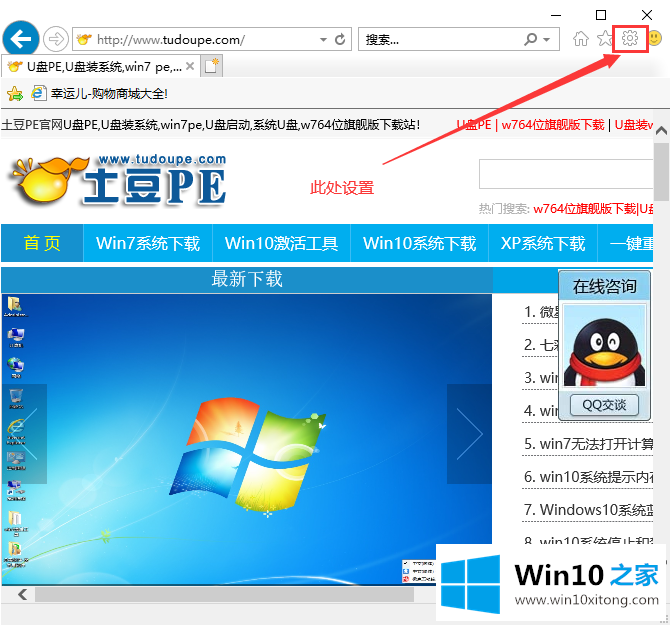The image size is (671, 626).
Task: Open list item 6 win10系统提示内
Action: 588,477
